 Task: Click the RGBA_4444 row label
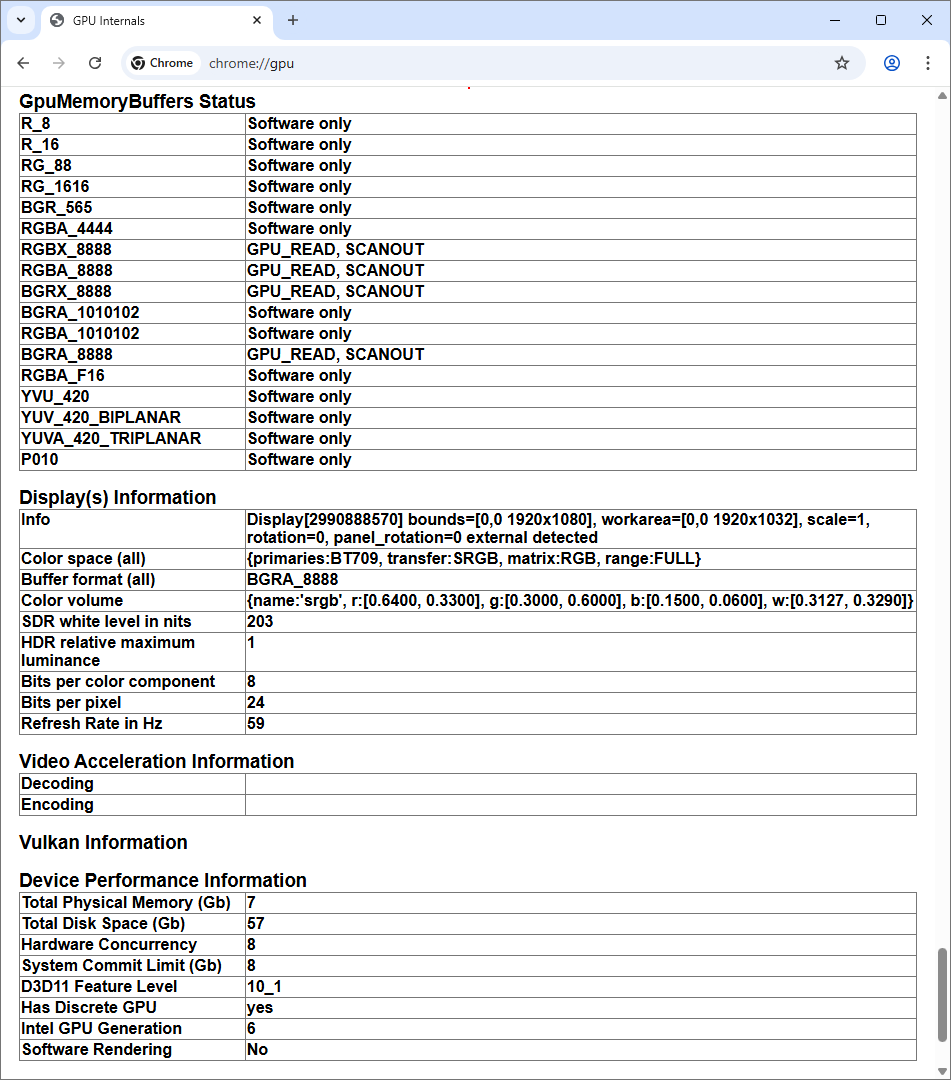[x=67, y=229]
